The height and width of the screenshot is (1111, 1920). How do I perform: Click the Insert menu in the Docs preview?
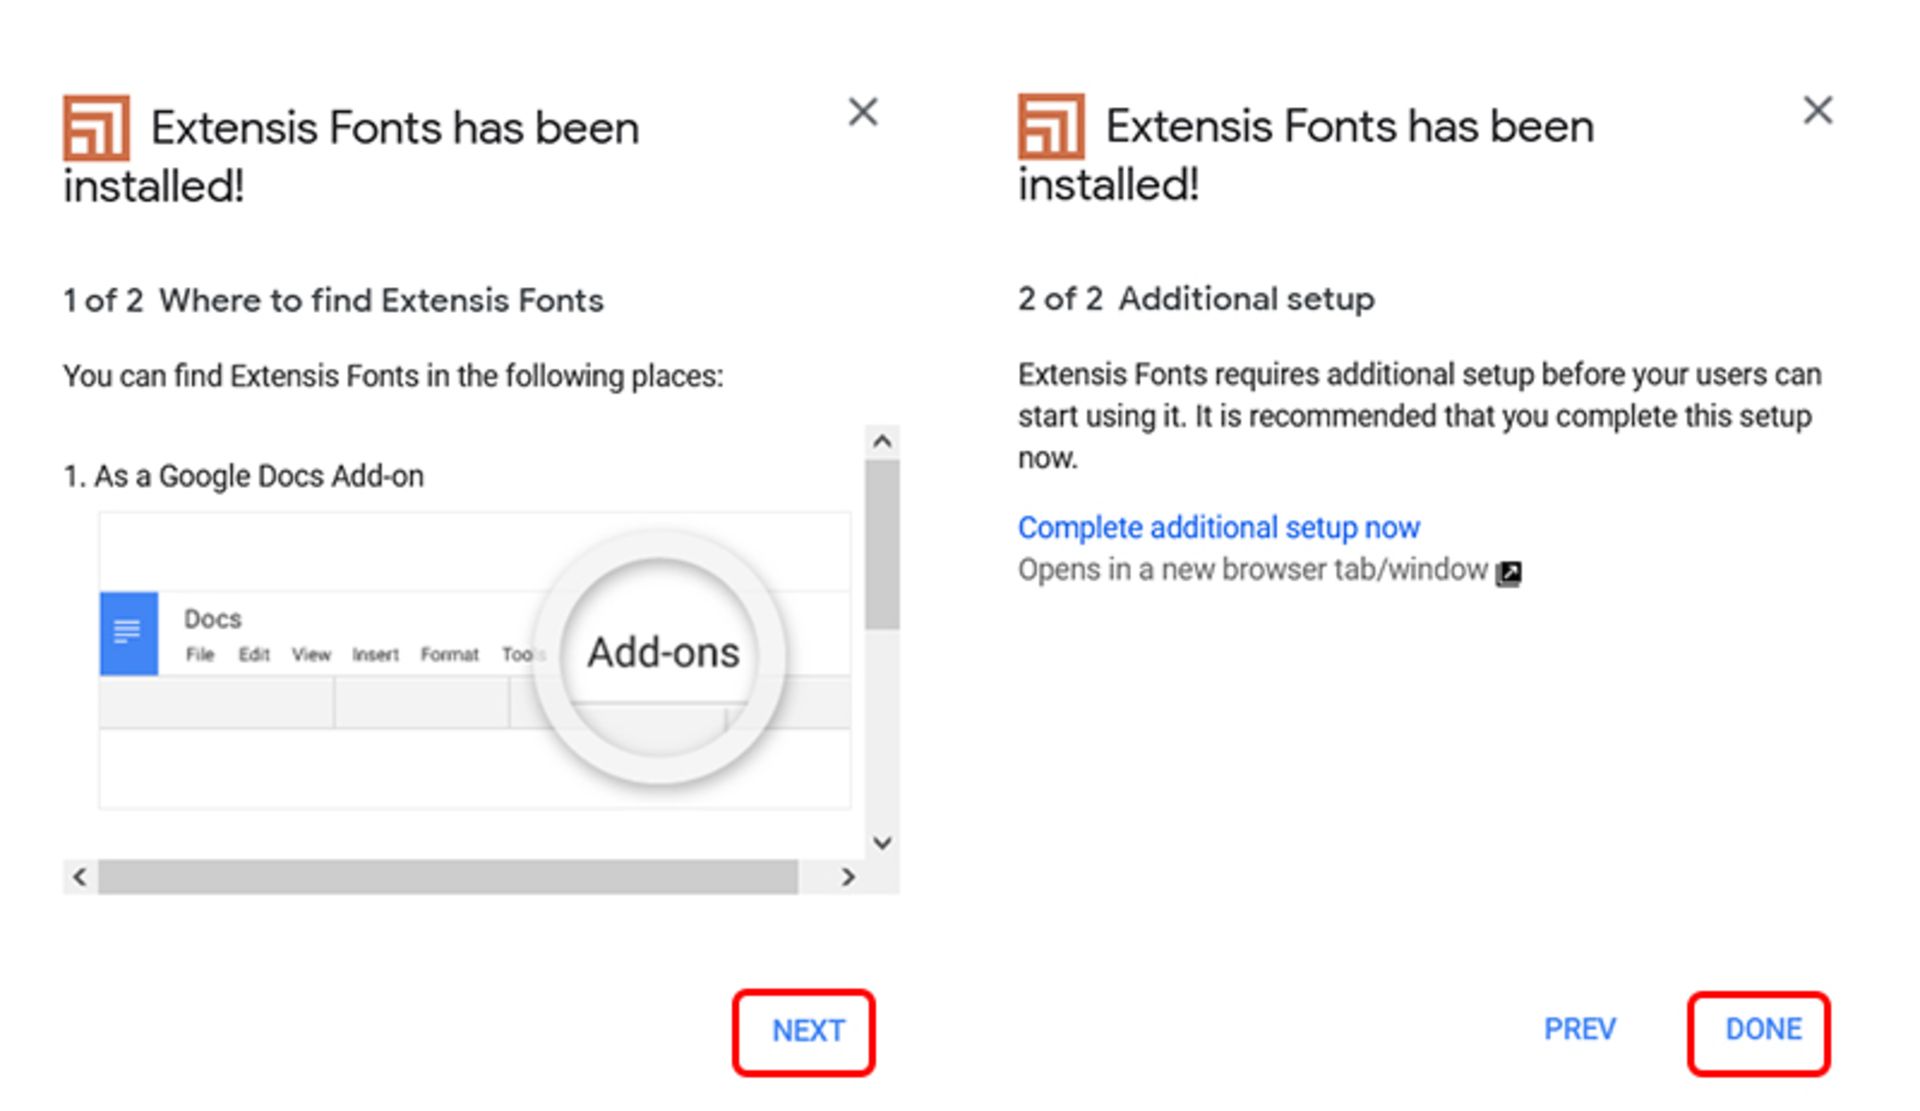pos(375,654)
